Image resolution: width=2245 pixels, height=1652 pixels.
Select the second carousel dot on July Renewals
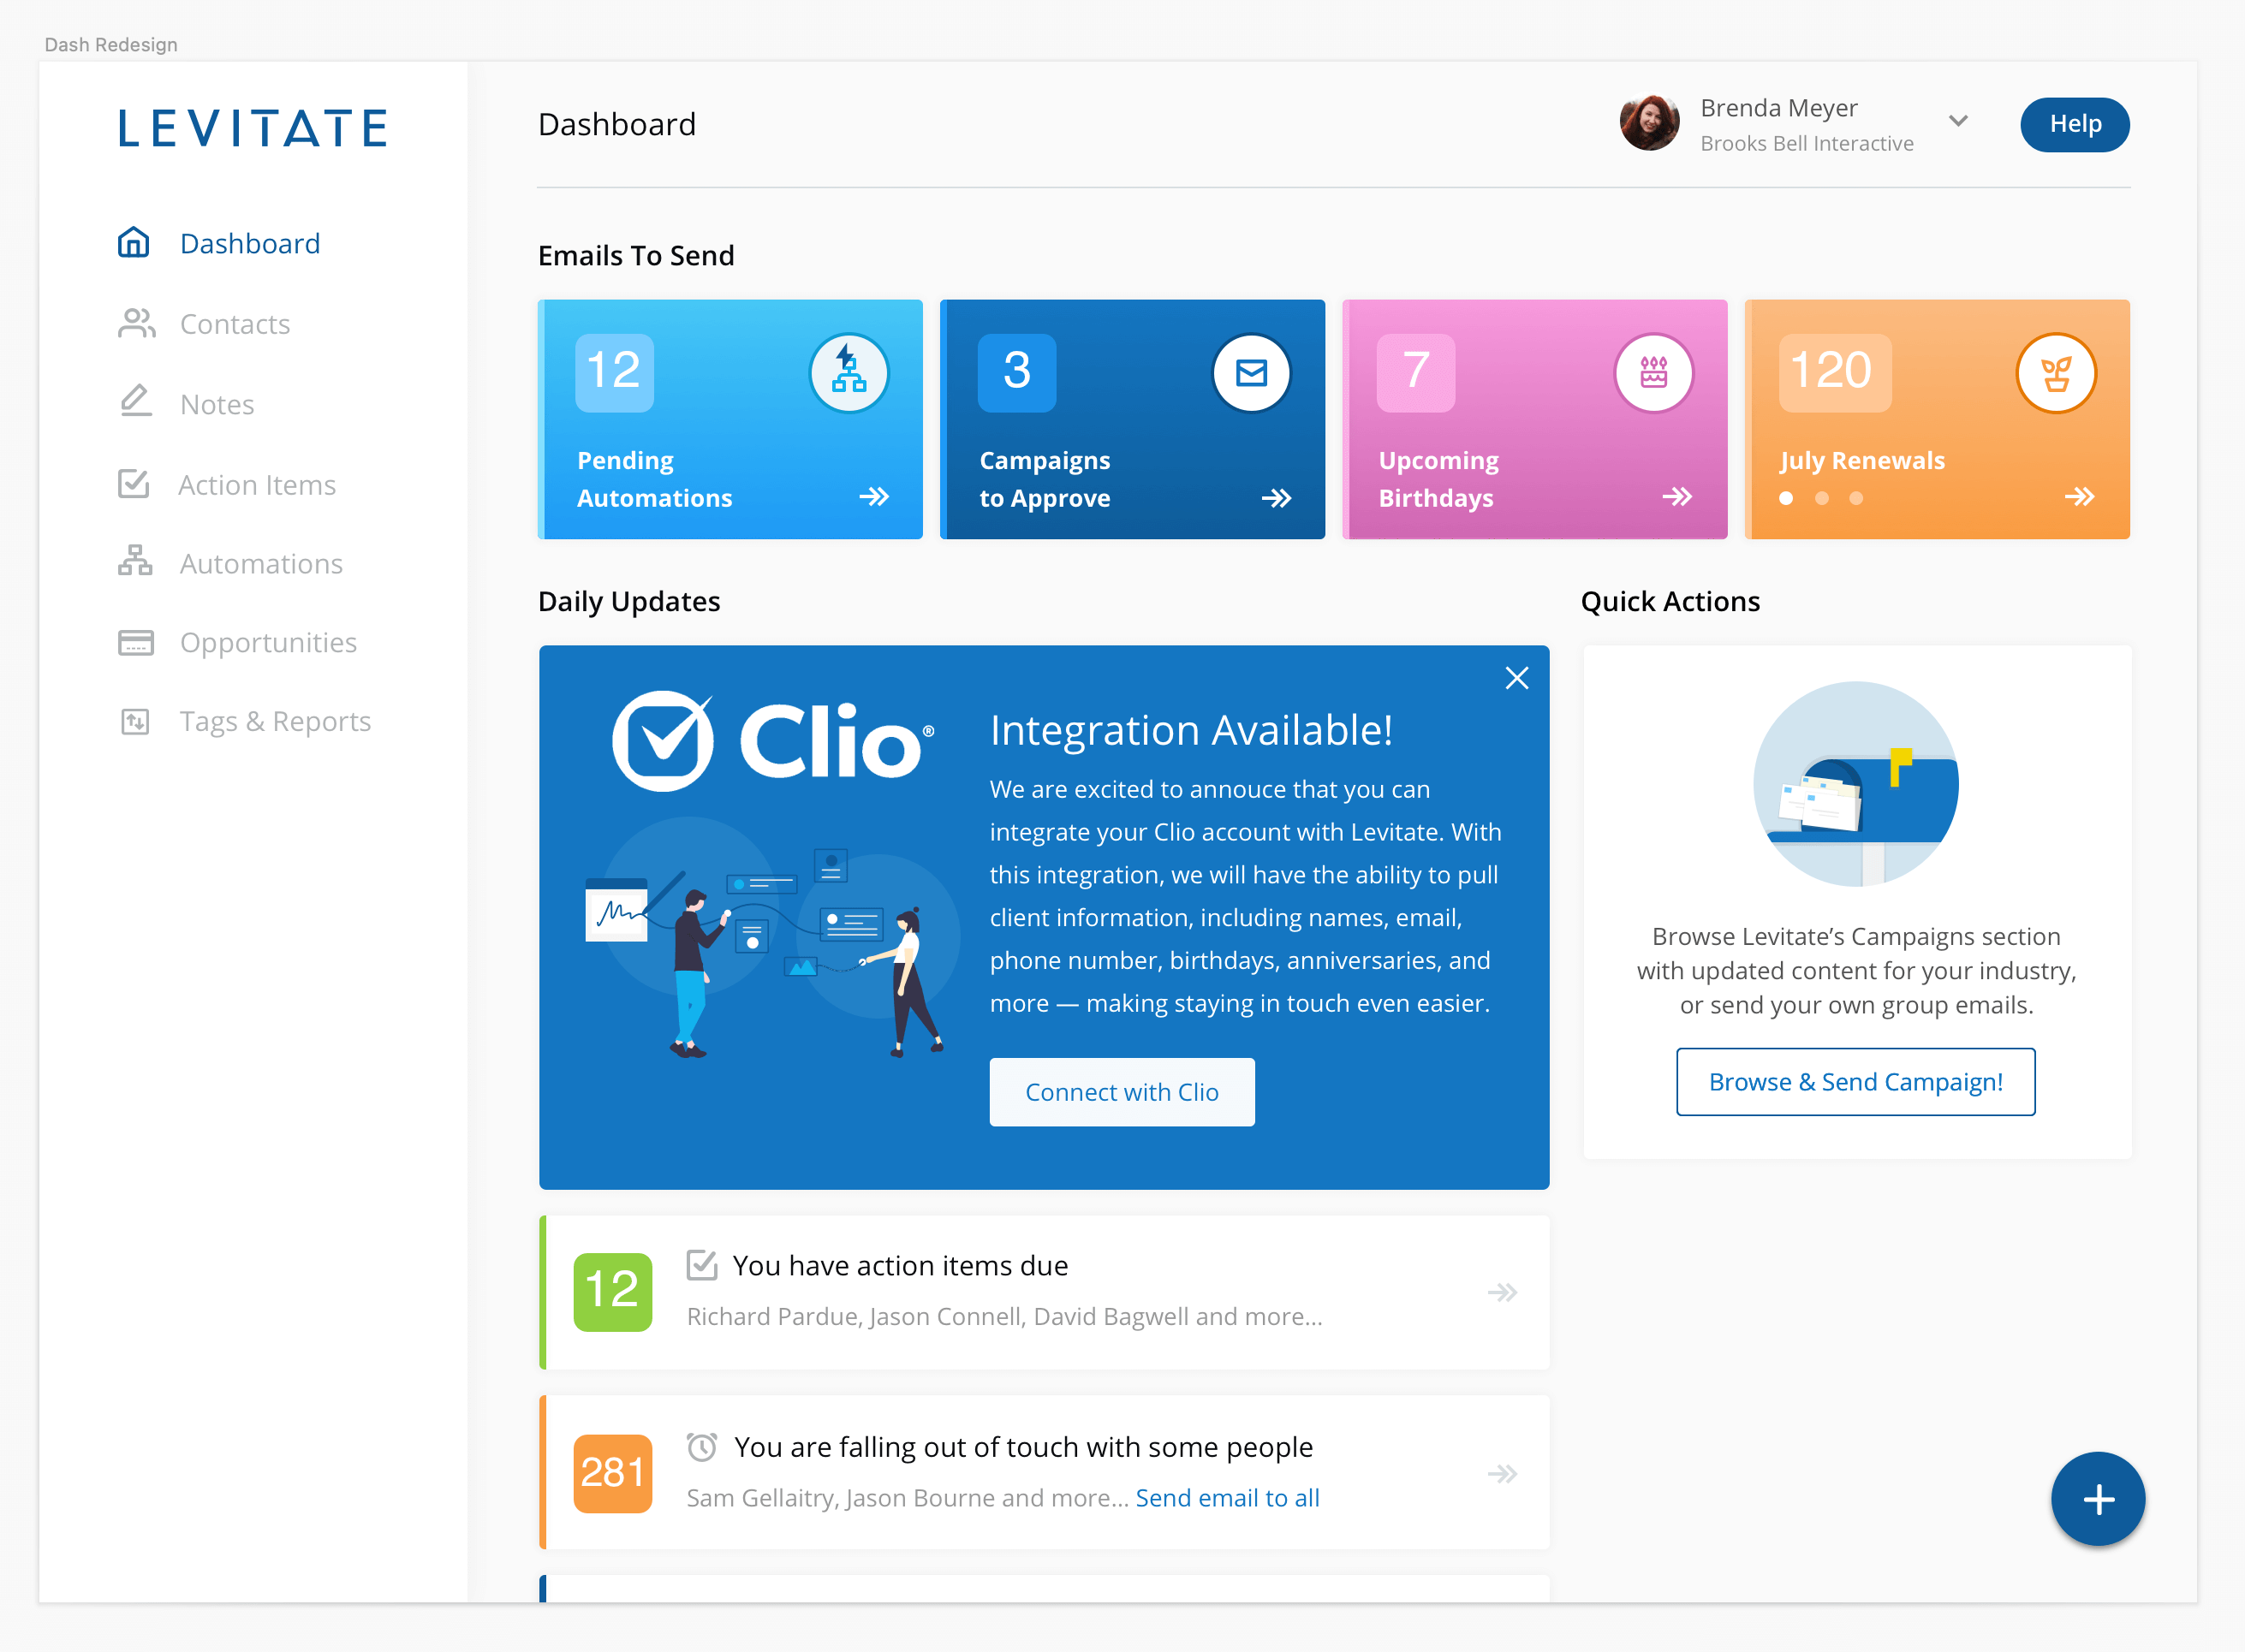[x=1822, y=498]
